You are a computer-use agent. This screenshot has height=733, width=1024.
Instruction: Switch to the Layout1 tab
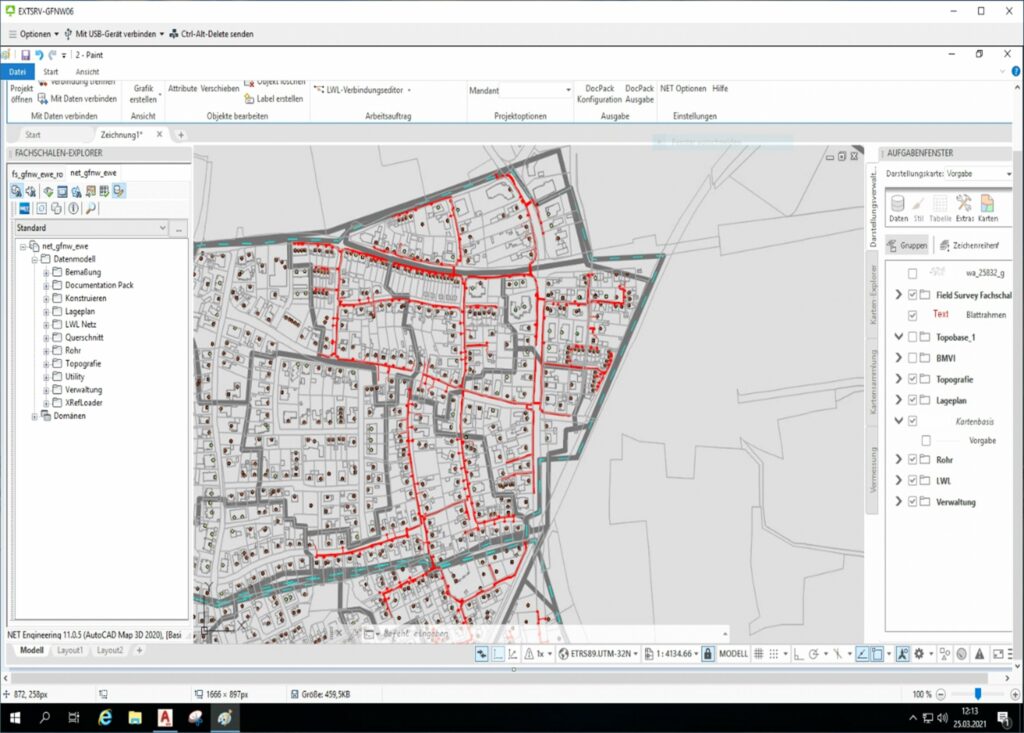click(68, 650)
